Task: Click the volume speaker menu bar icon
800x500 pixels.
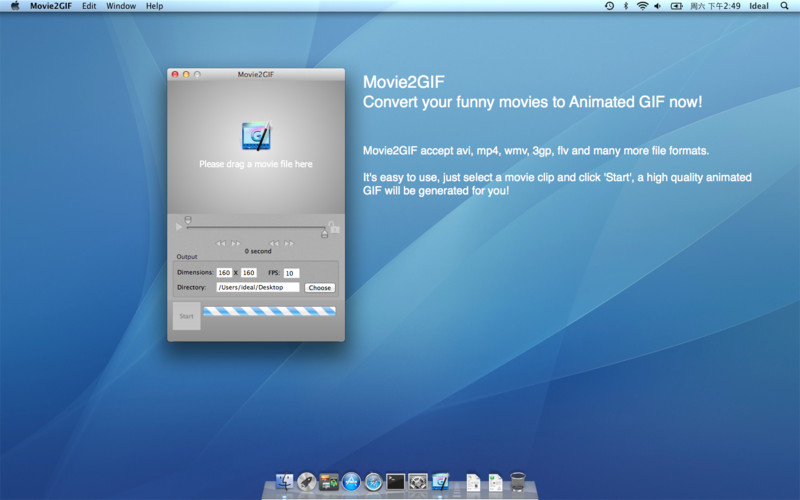Action: point(658,6)
